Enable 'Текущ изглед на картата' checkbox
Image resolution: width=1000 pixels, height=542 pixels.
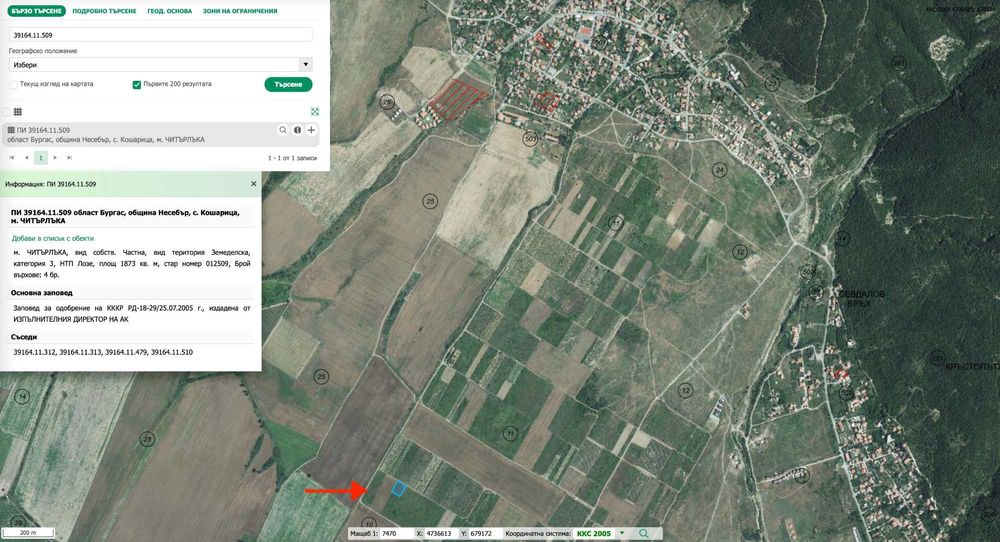(x=13, y=84)
